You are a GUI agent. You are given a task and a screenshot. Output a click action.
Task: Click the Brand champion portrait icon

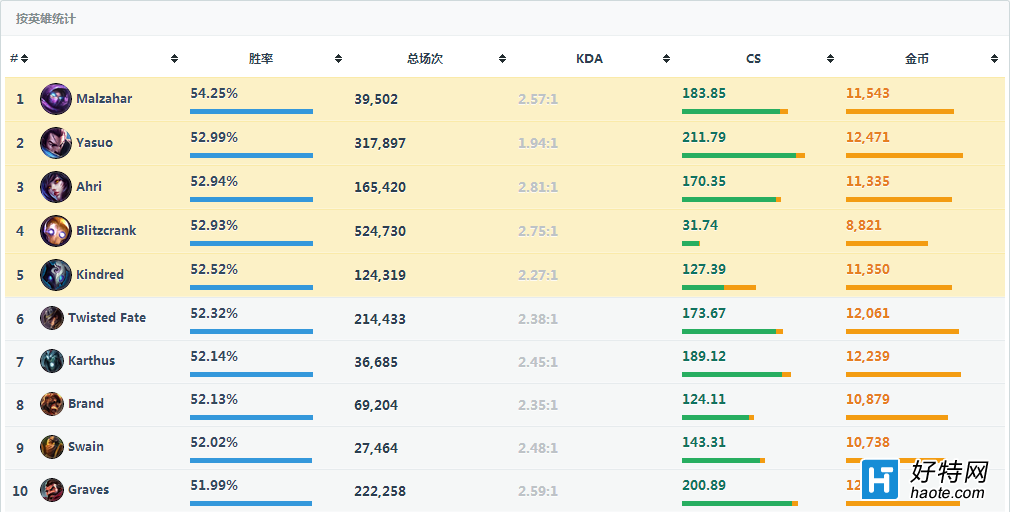pyautogui.click(x=52, y=404)
